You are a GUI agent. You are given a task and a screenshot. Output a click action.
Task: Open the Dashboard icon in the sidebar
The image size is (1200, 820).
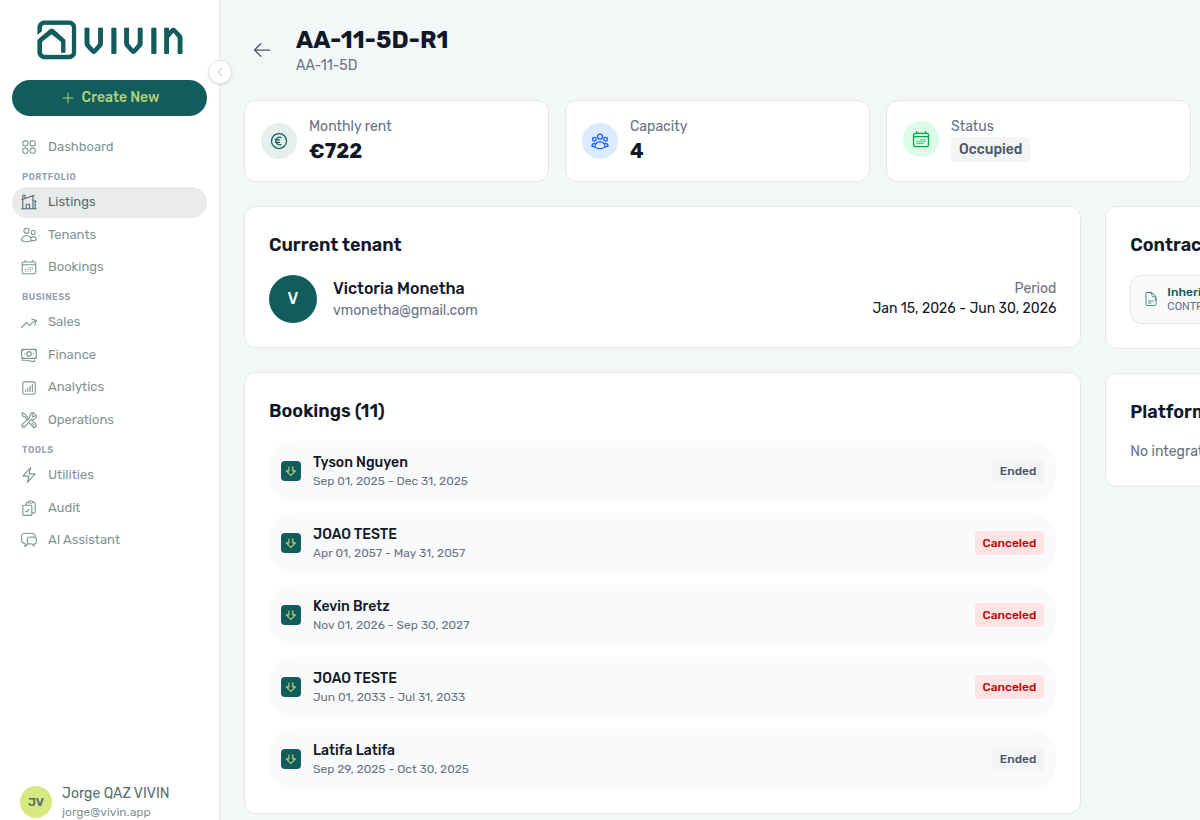(29, 147)
